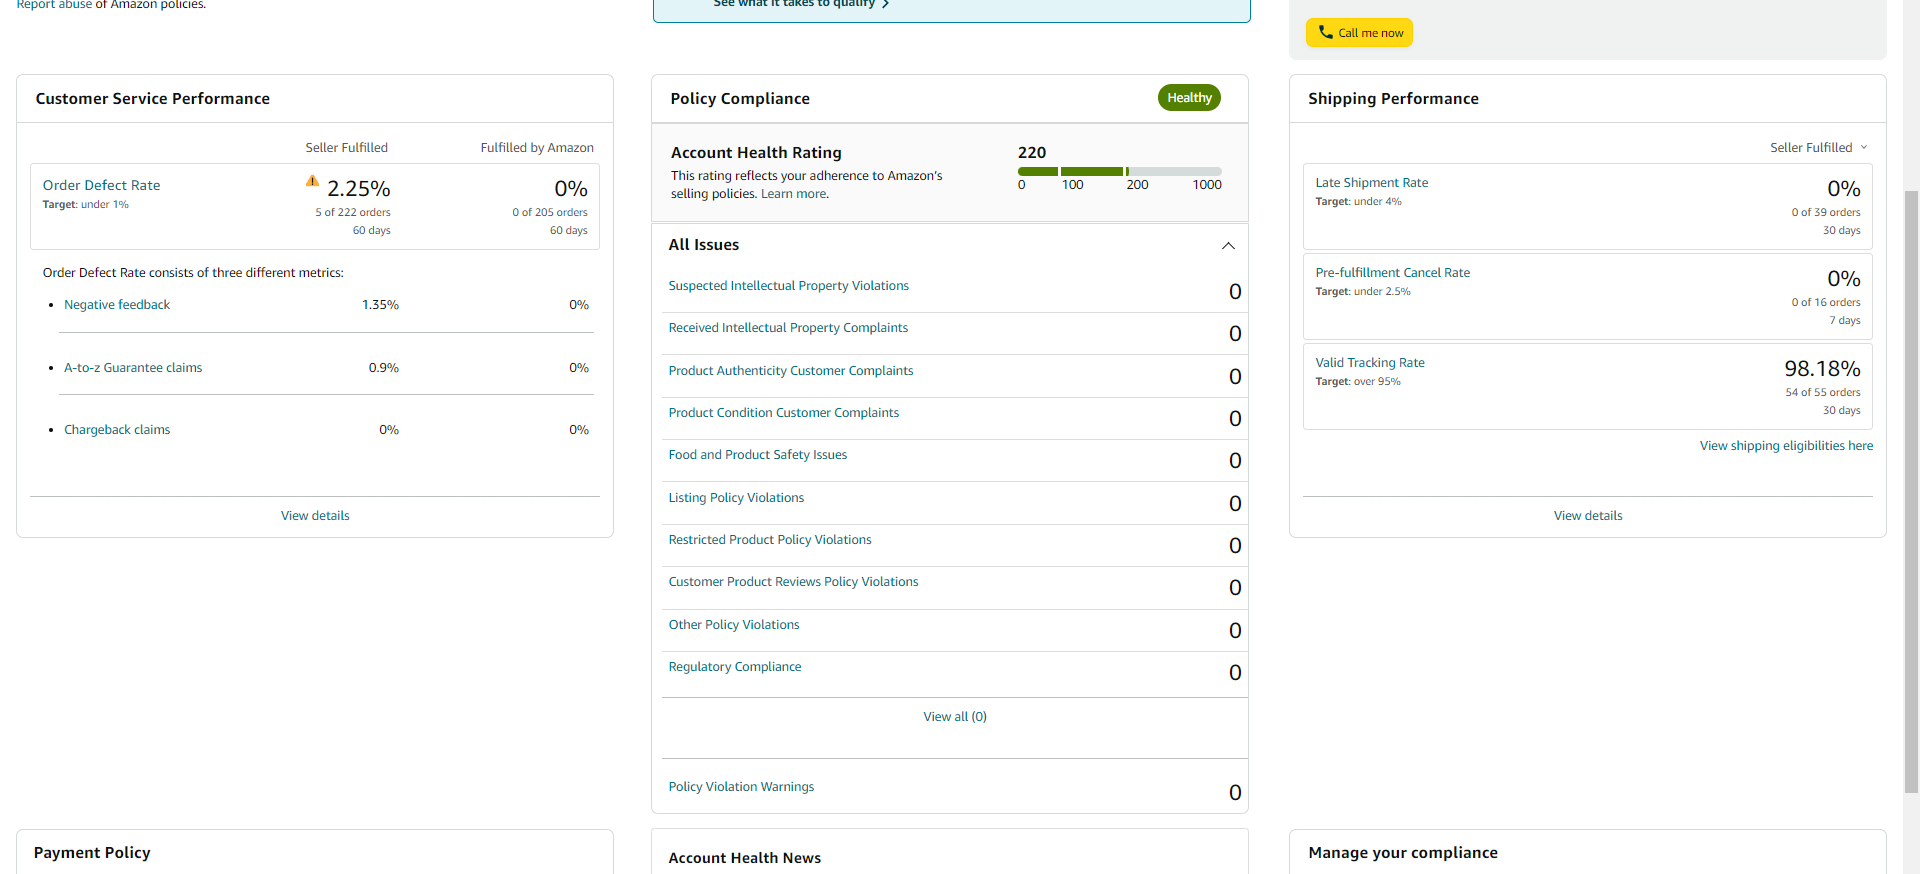Click the Account Health Rating progress bar
The height and width of the screenshot is (874, 1920).
(1119, 171)
